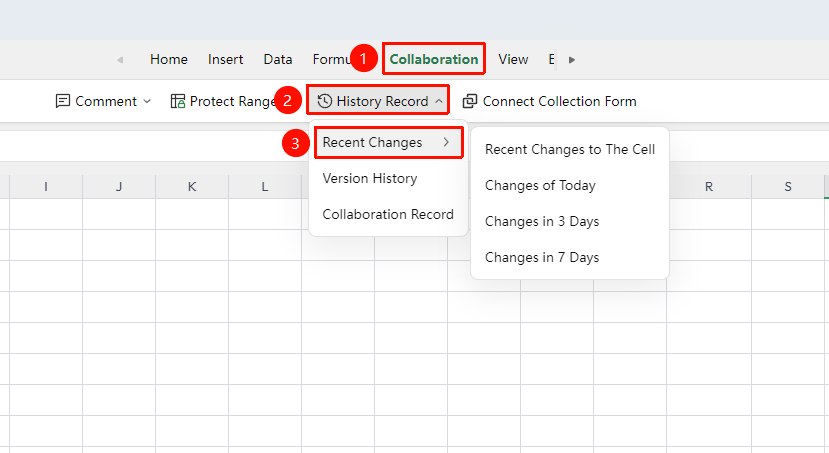Select column J header
The height and width of the screenshot is (453, 829).
[119, 187]
